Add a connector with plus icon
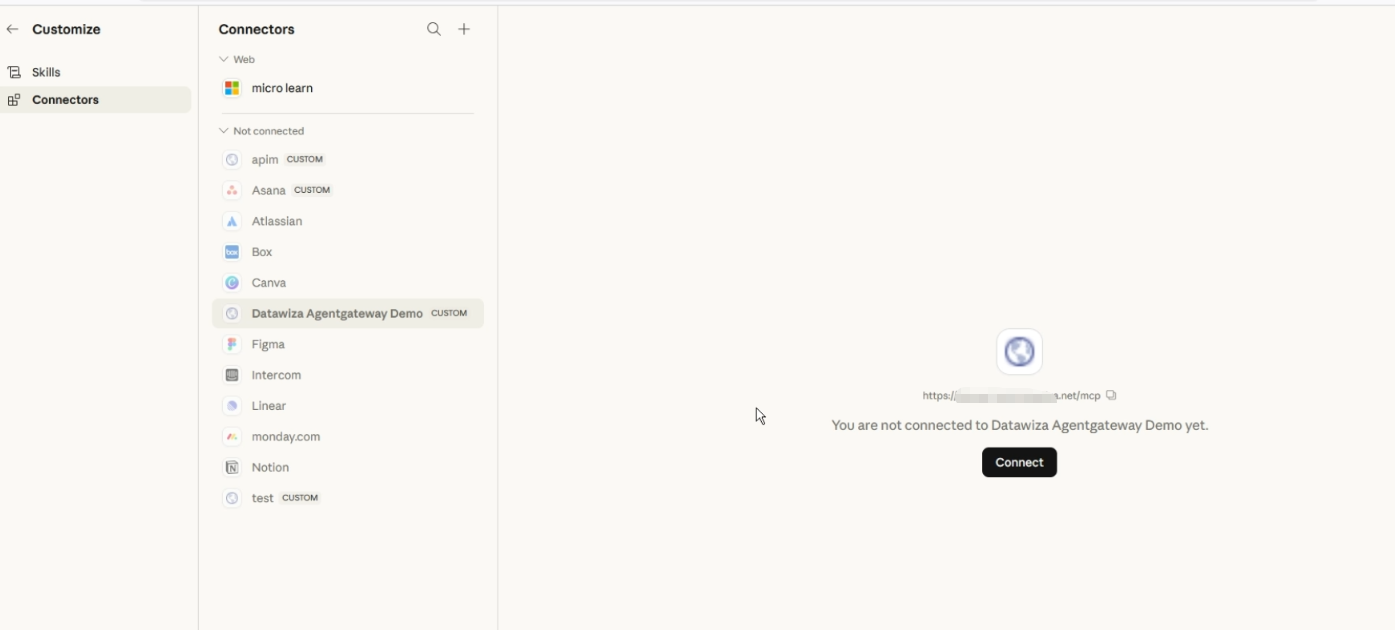The width and height of the screenshot is (1395, 630). (x=464, y=29)
